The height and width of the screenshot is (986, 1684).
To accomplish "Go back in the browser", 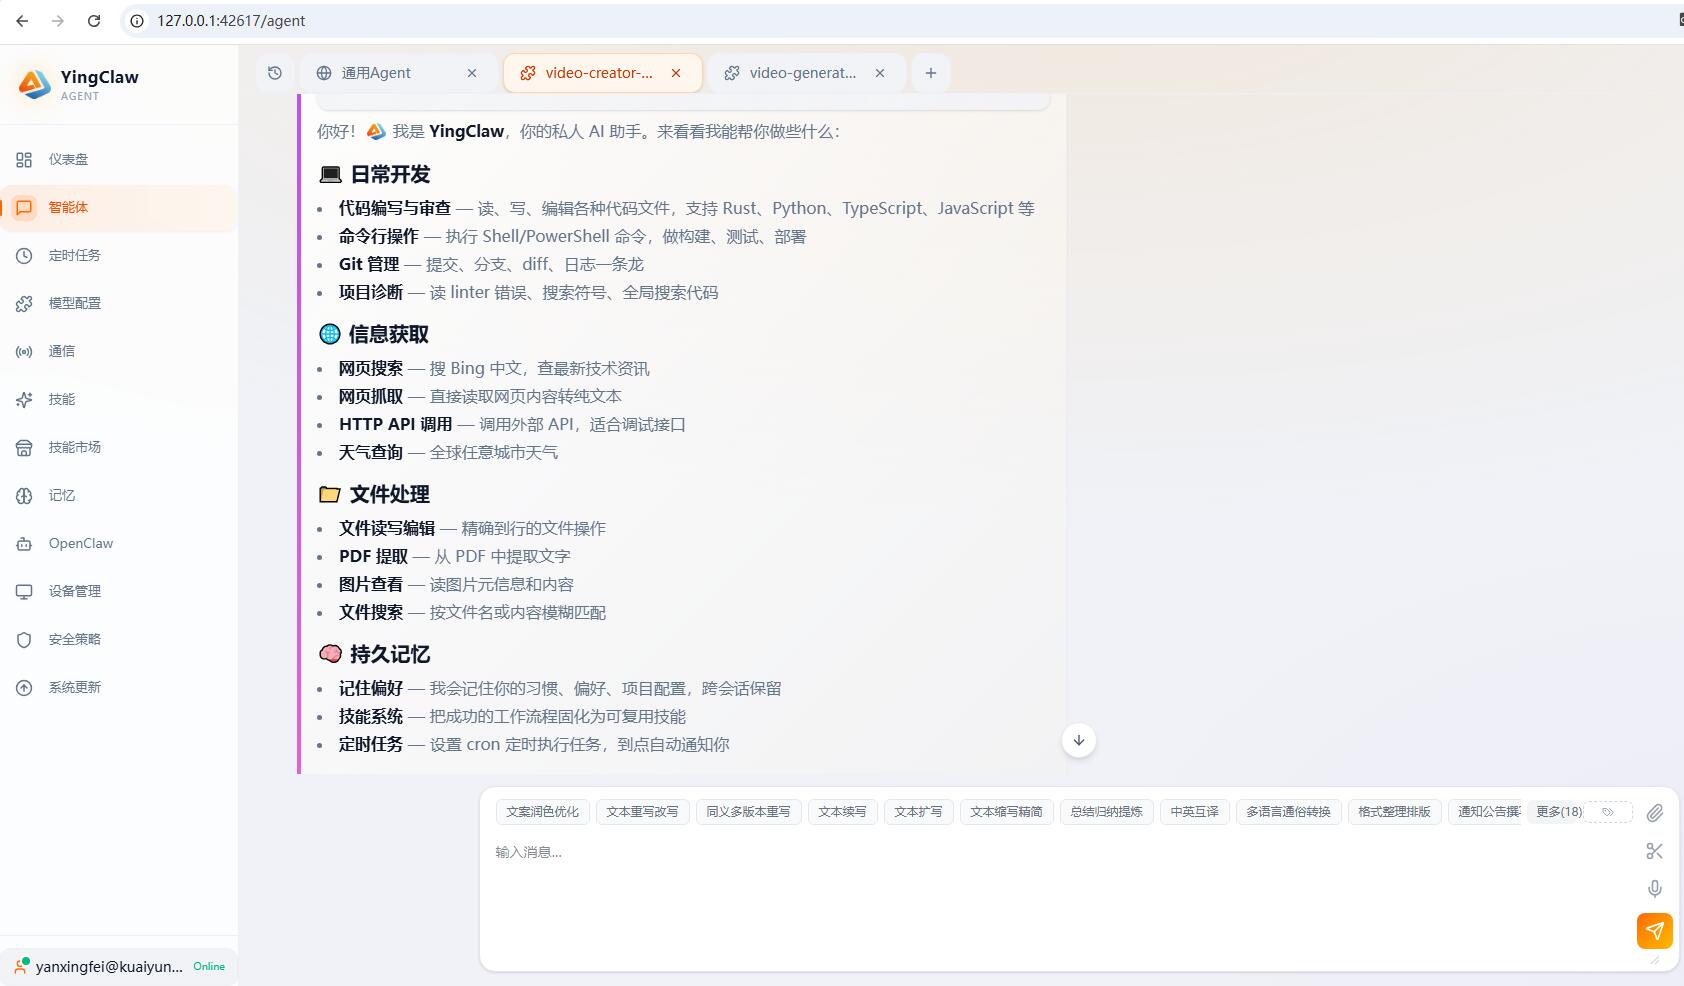I will coord(22,20).
